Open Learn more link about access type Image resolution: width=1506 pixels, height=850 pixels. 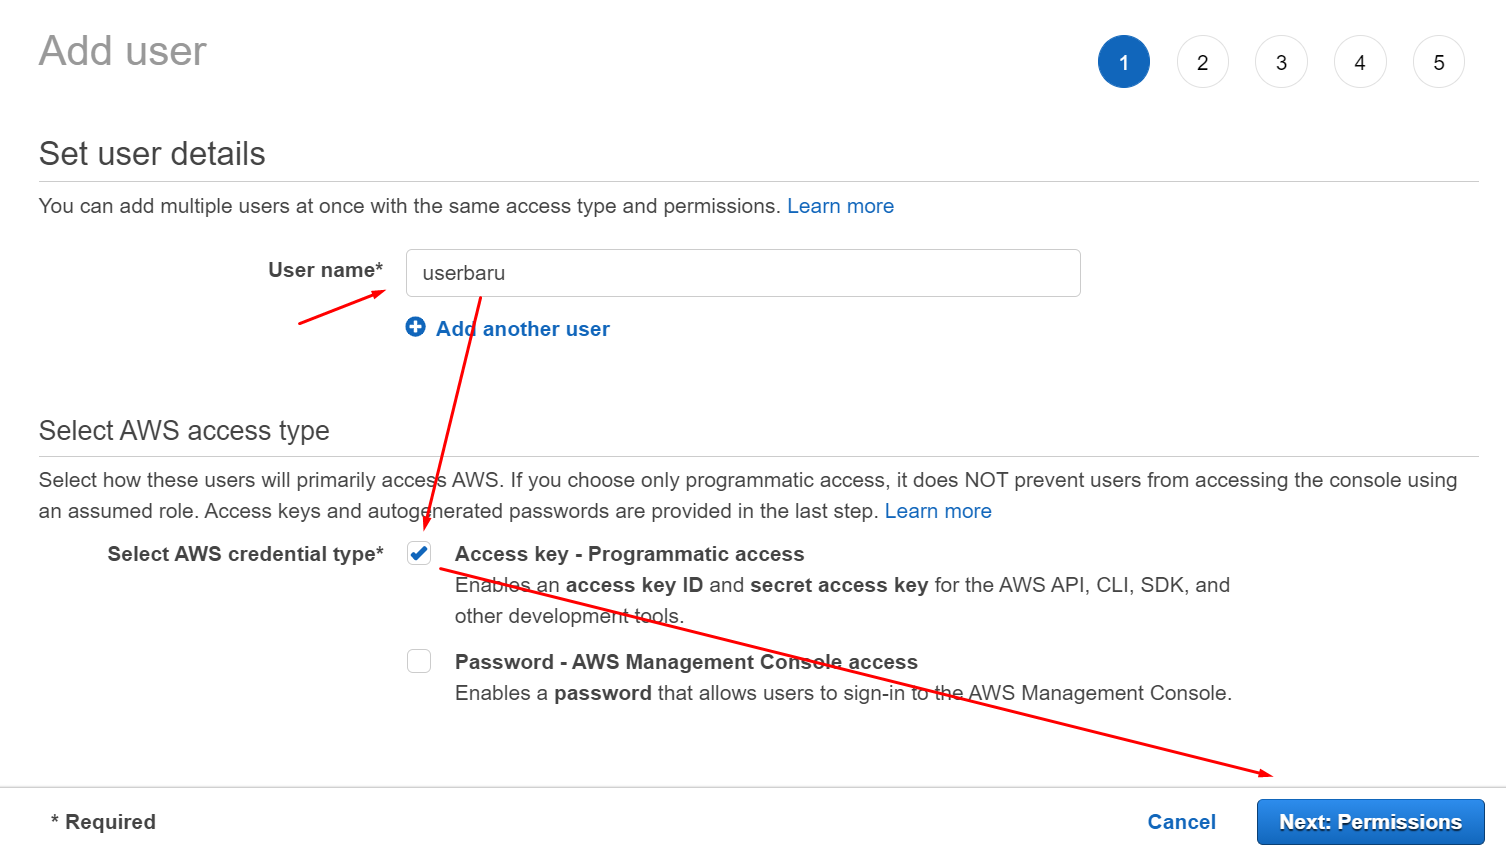point(938,511)
